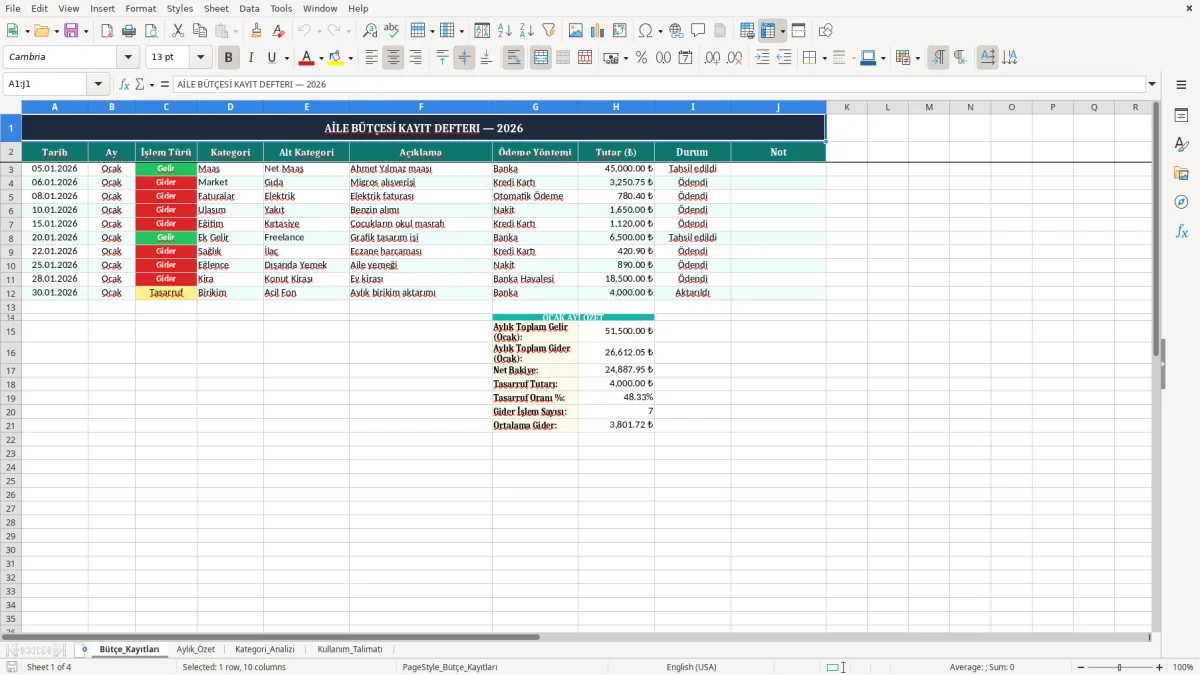Click the 100% zoom level
1200x675 pixels.
(x=1183, y=667)
